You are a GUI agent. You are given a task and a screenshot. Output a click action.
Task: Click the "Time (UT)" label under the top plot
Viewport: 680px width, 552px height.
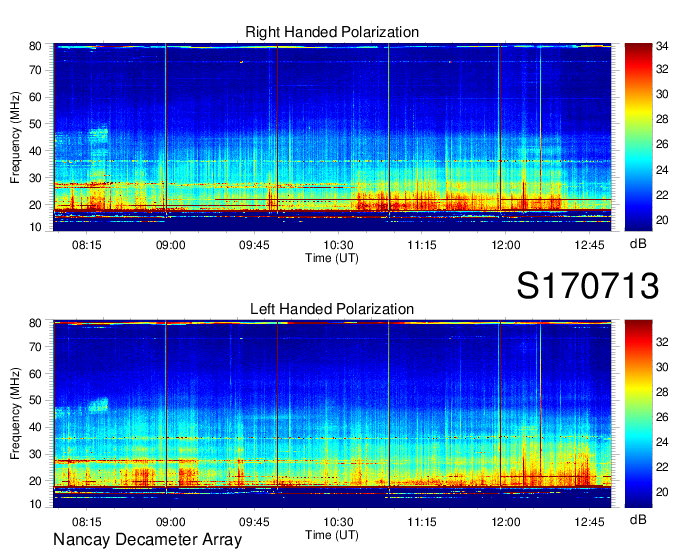pos(332,258)
